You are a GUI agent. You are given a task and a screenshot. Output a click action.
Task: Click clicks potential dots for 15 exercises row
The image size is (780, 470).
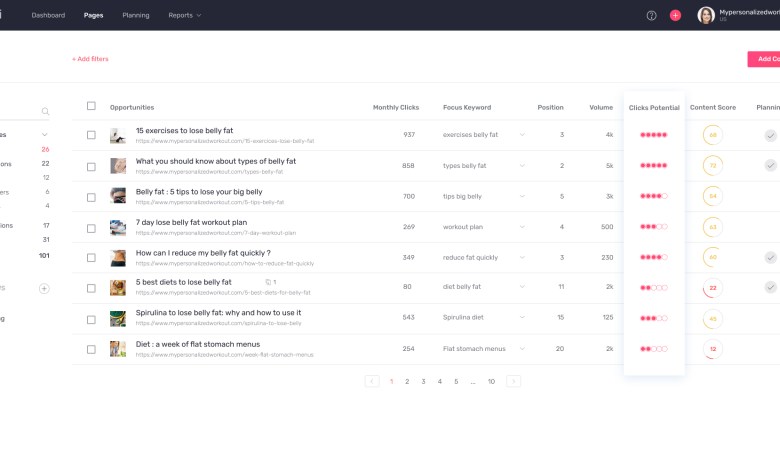654,135
